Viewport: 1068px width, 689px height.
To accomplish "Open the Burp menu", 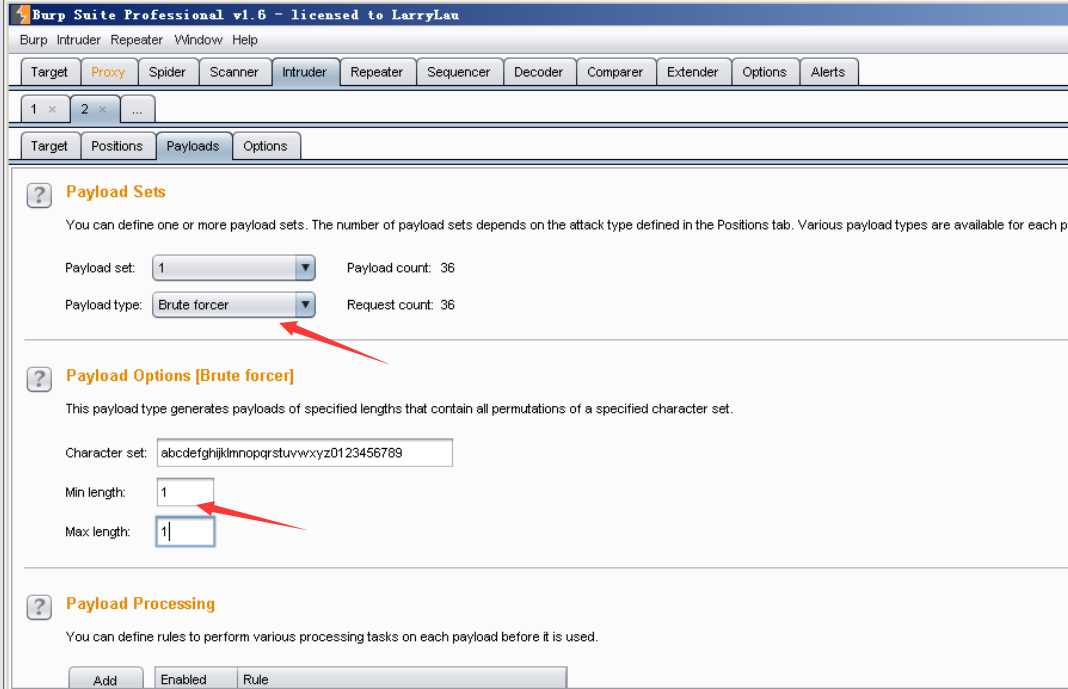I will pyautogui.click(x=33, y=39).
